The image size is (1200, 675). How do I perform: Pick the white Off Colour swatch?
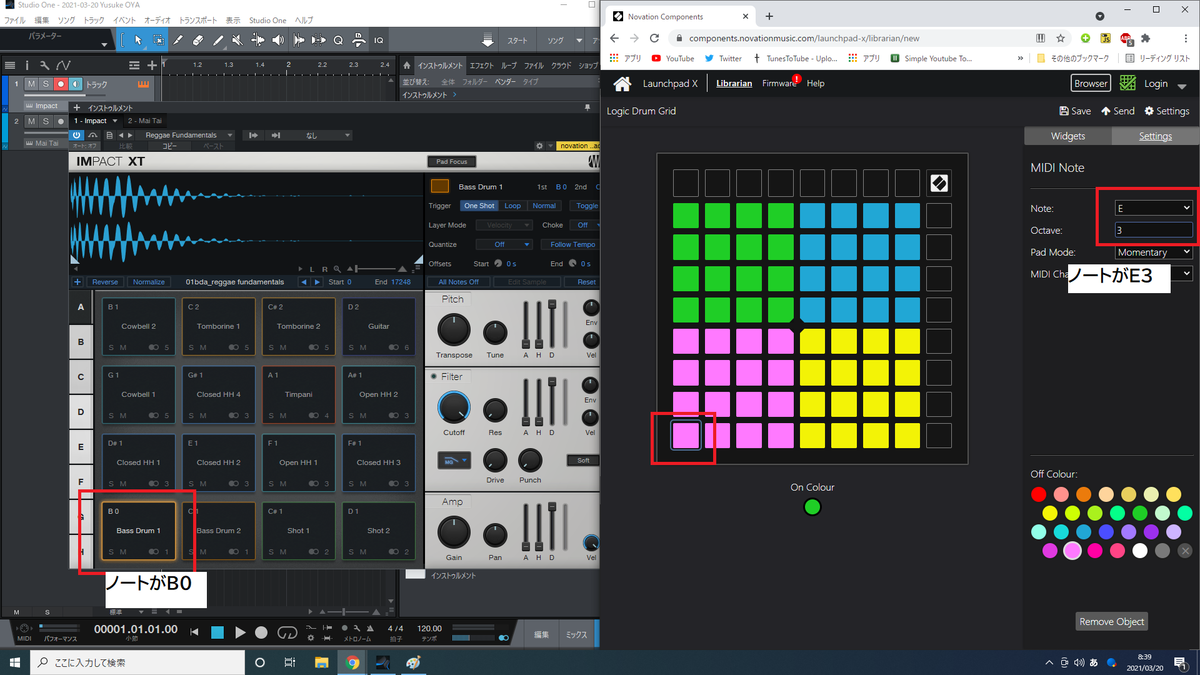click(1140, 550)
